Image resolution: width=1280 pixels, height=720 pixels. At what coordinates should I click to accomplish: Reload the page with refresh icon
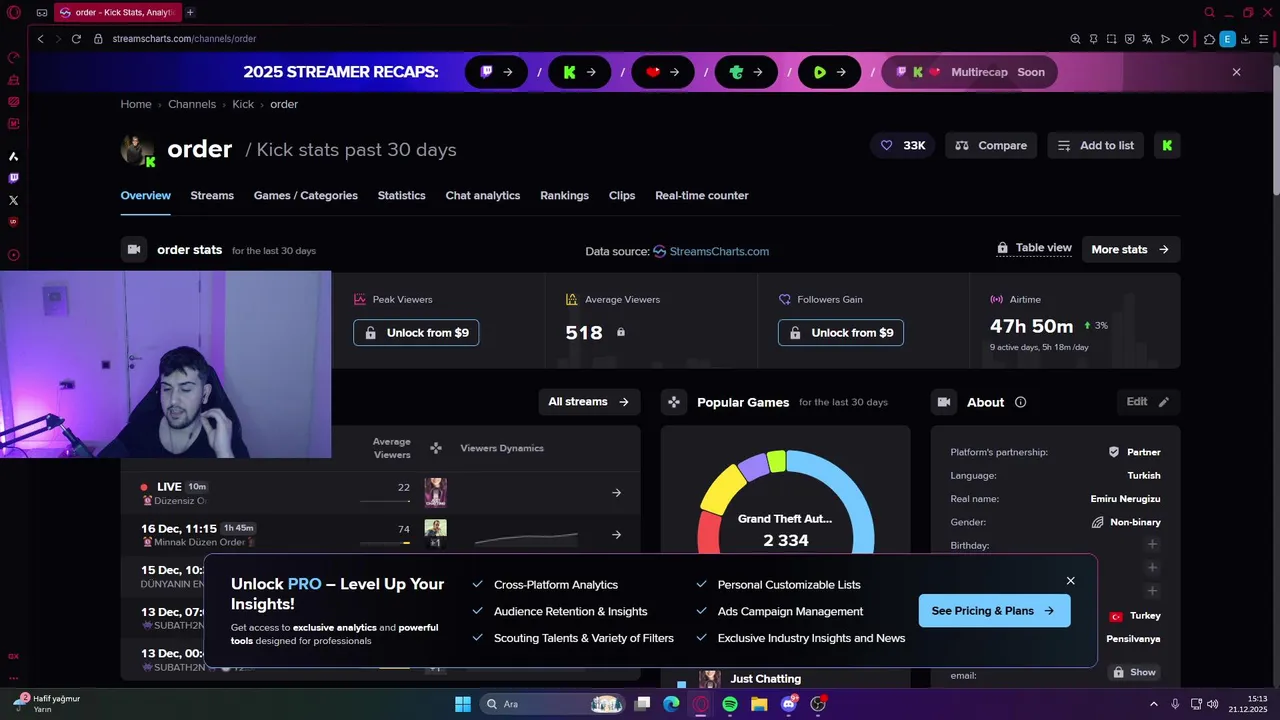(76, 39)
